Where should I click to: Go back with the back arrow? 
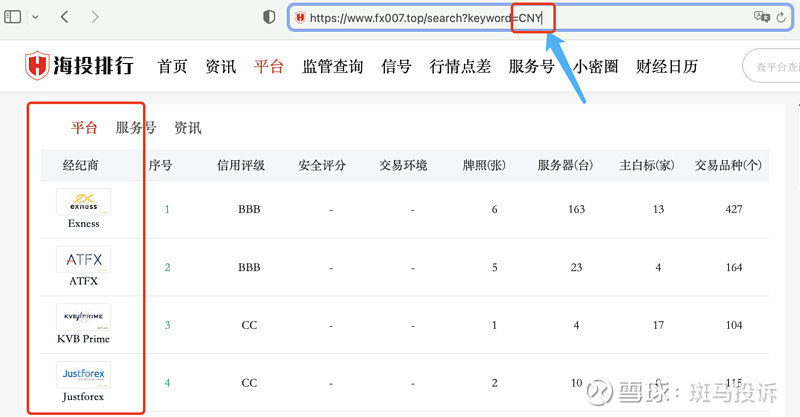(x=64, y=17)
